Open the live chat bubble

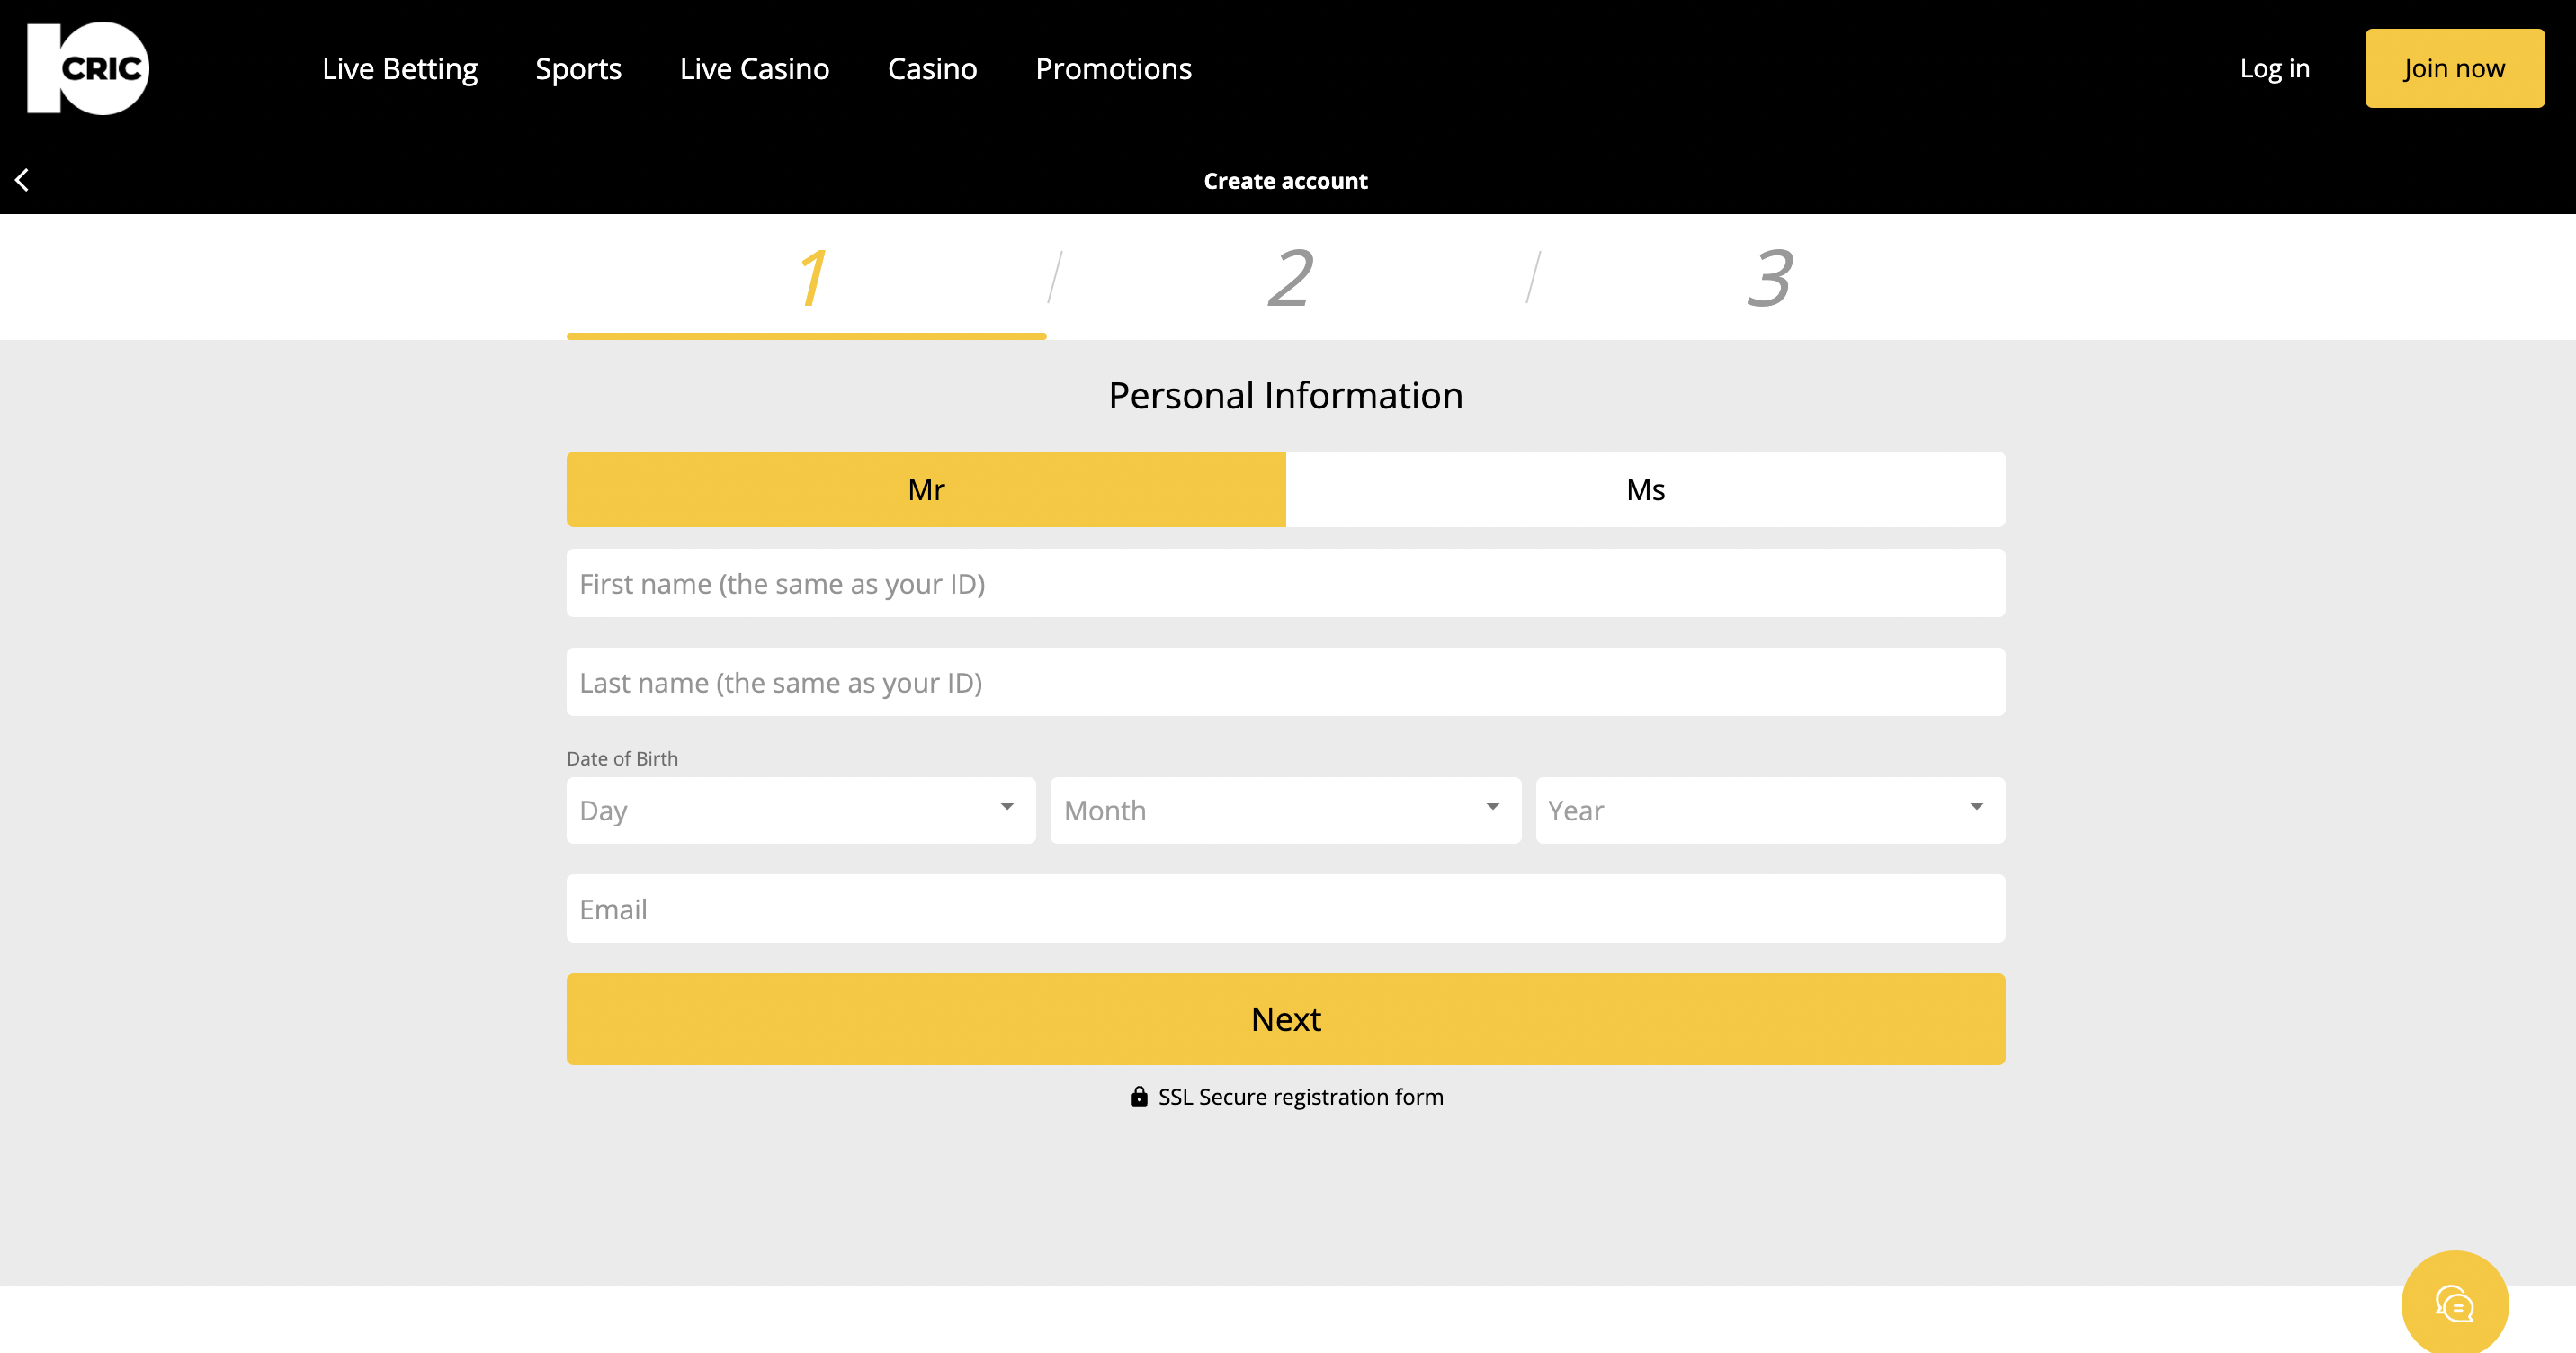point(2453,1302)
